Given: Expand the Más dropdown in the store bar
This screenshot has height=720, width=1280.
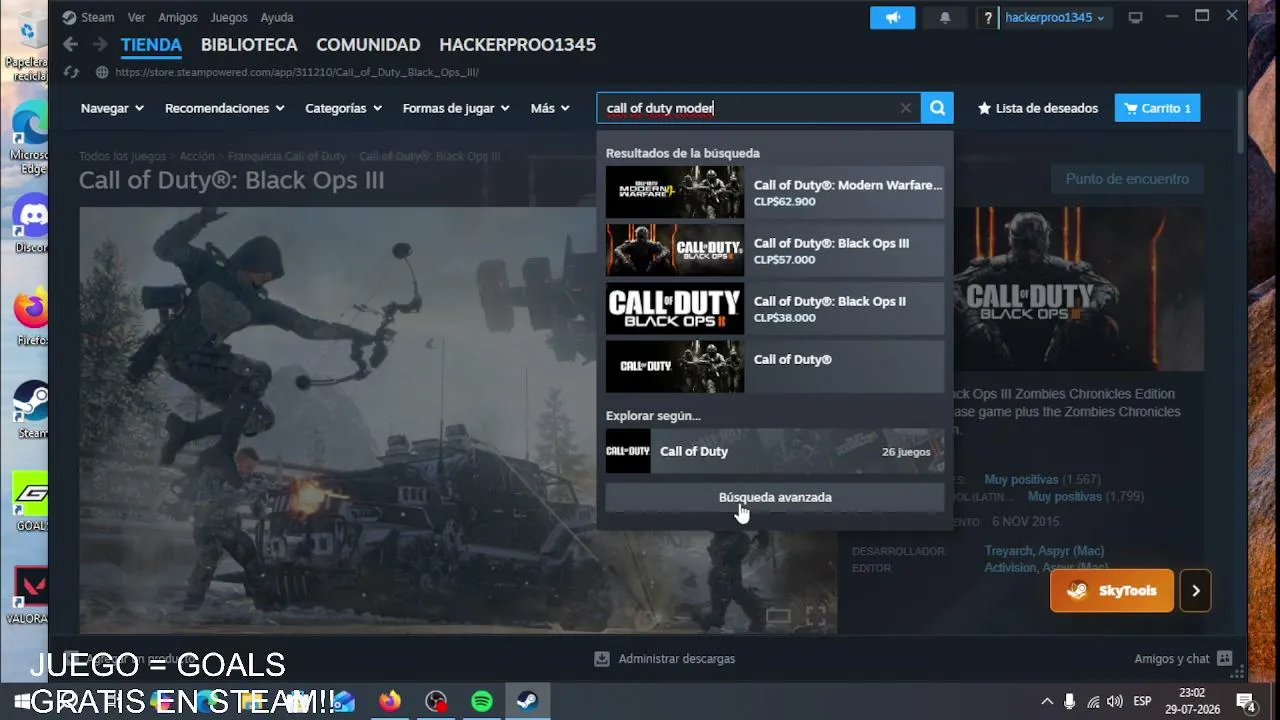Looking at the screenshot, I should pos(550,108).
